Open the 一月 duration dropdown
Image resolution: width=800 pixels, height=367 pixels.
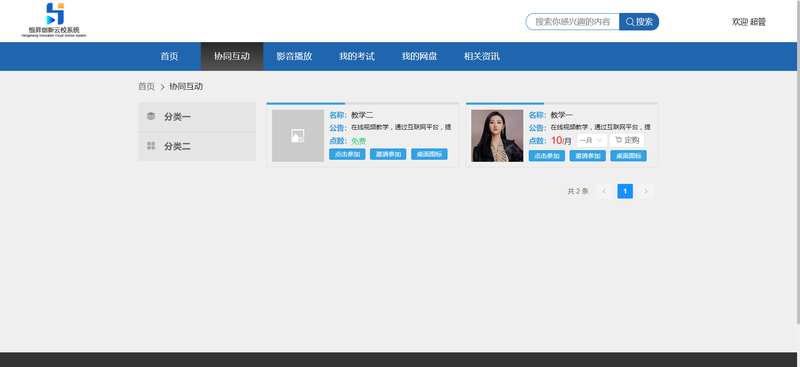[592, 140]
